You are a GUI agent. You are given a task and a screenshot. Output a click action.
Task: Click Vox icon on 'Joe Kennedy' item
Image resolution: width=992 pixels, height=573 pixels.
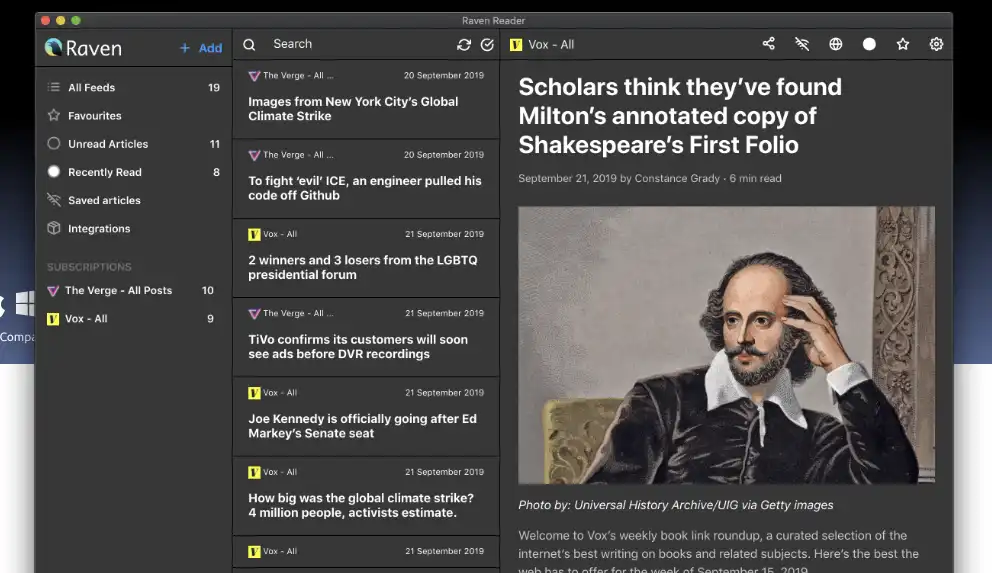(254, 393)
